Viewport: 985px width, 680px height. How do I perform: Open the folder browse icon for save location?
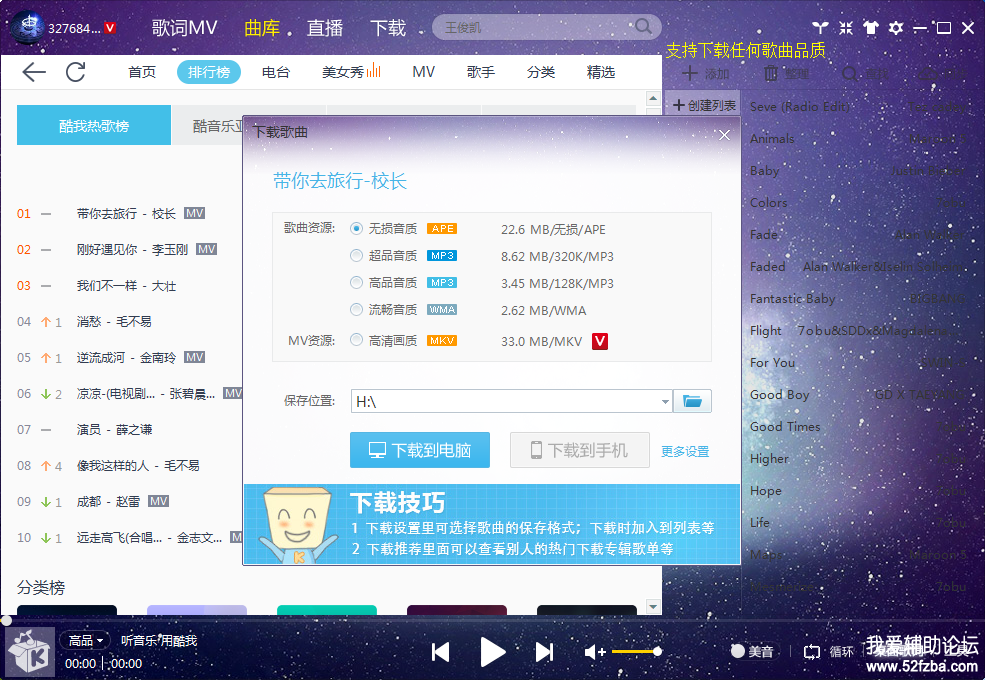click(692, 401)
